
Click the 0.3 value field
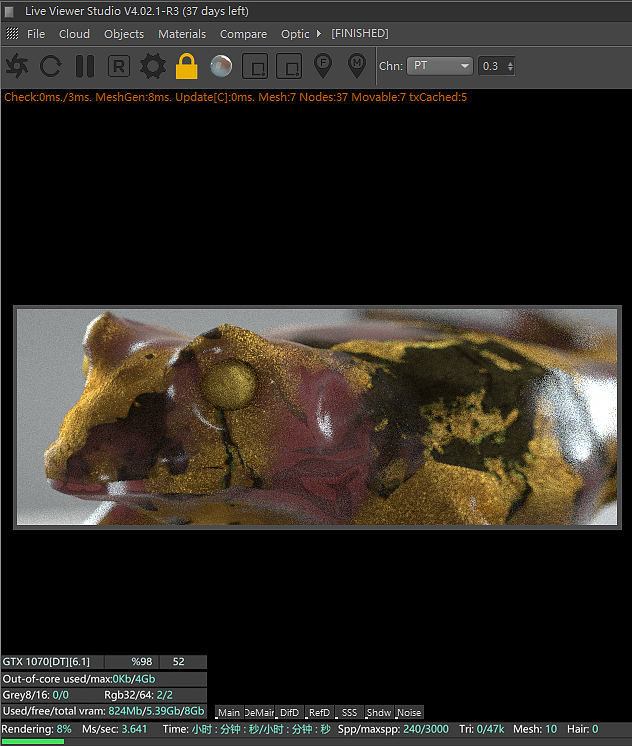(492, 66)
